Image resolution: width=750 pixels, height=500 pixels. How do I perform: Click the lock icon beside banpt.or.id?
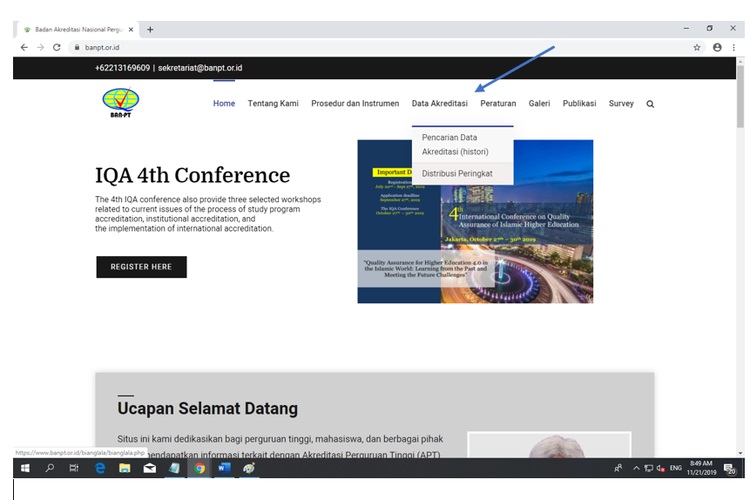tap(77, 47)
